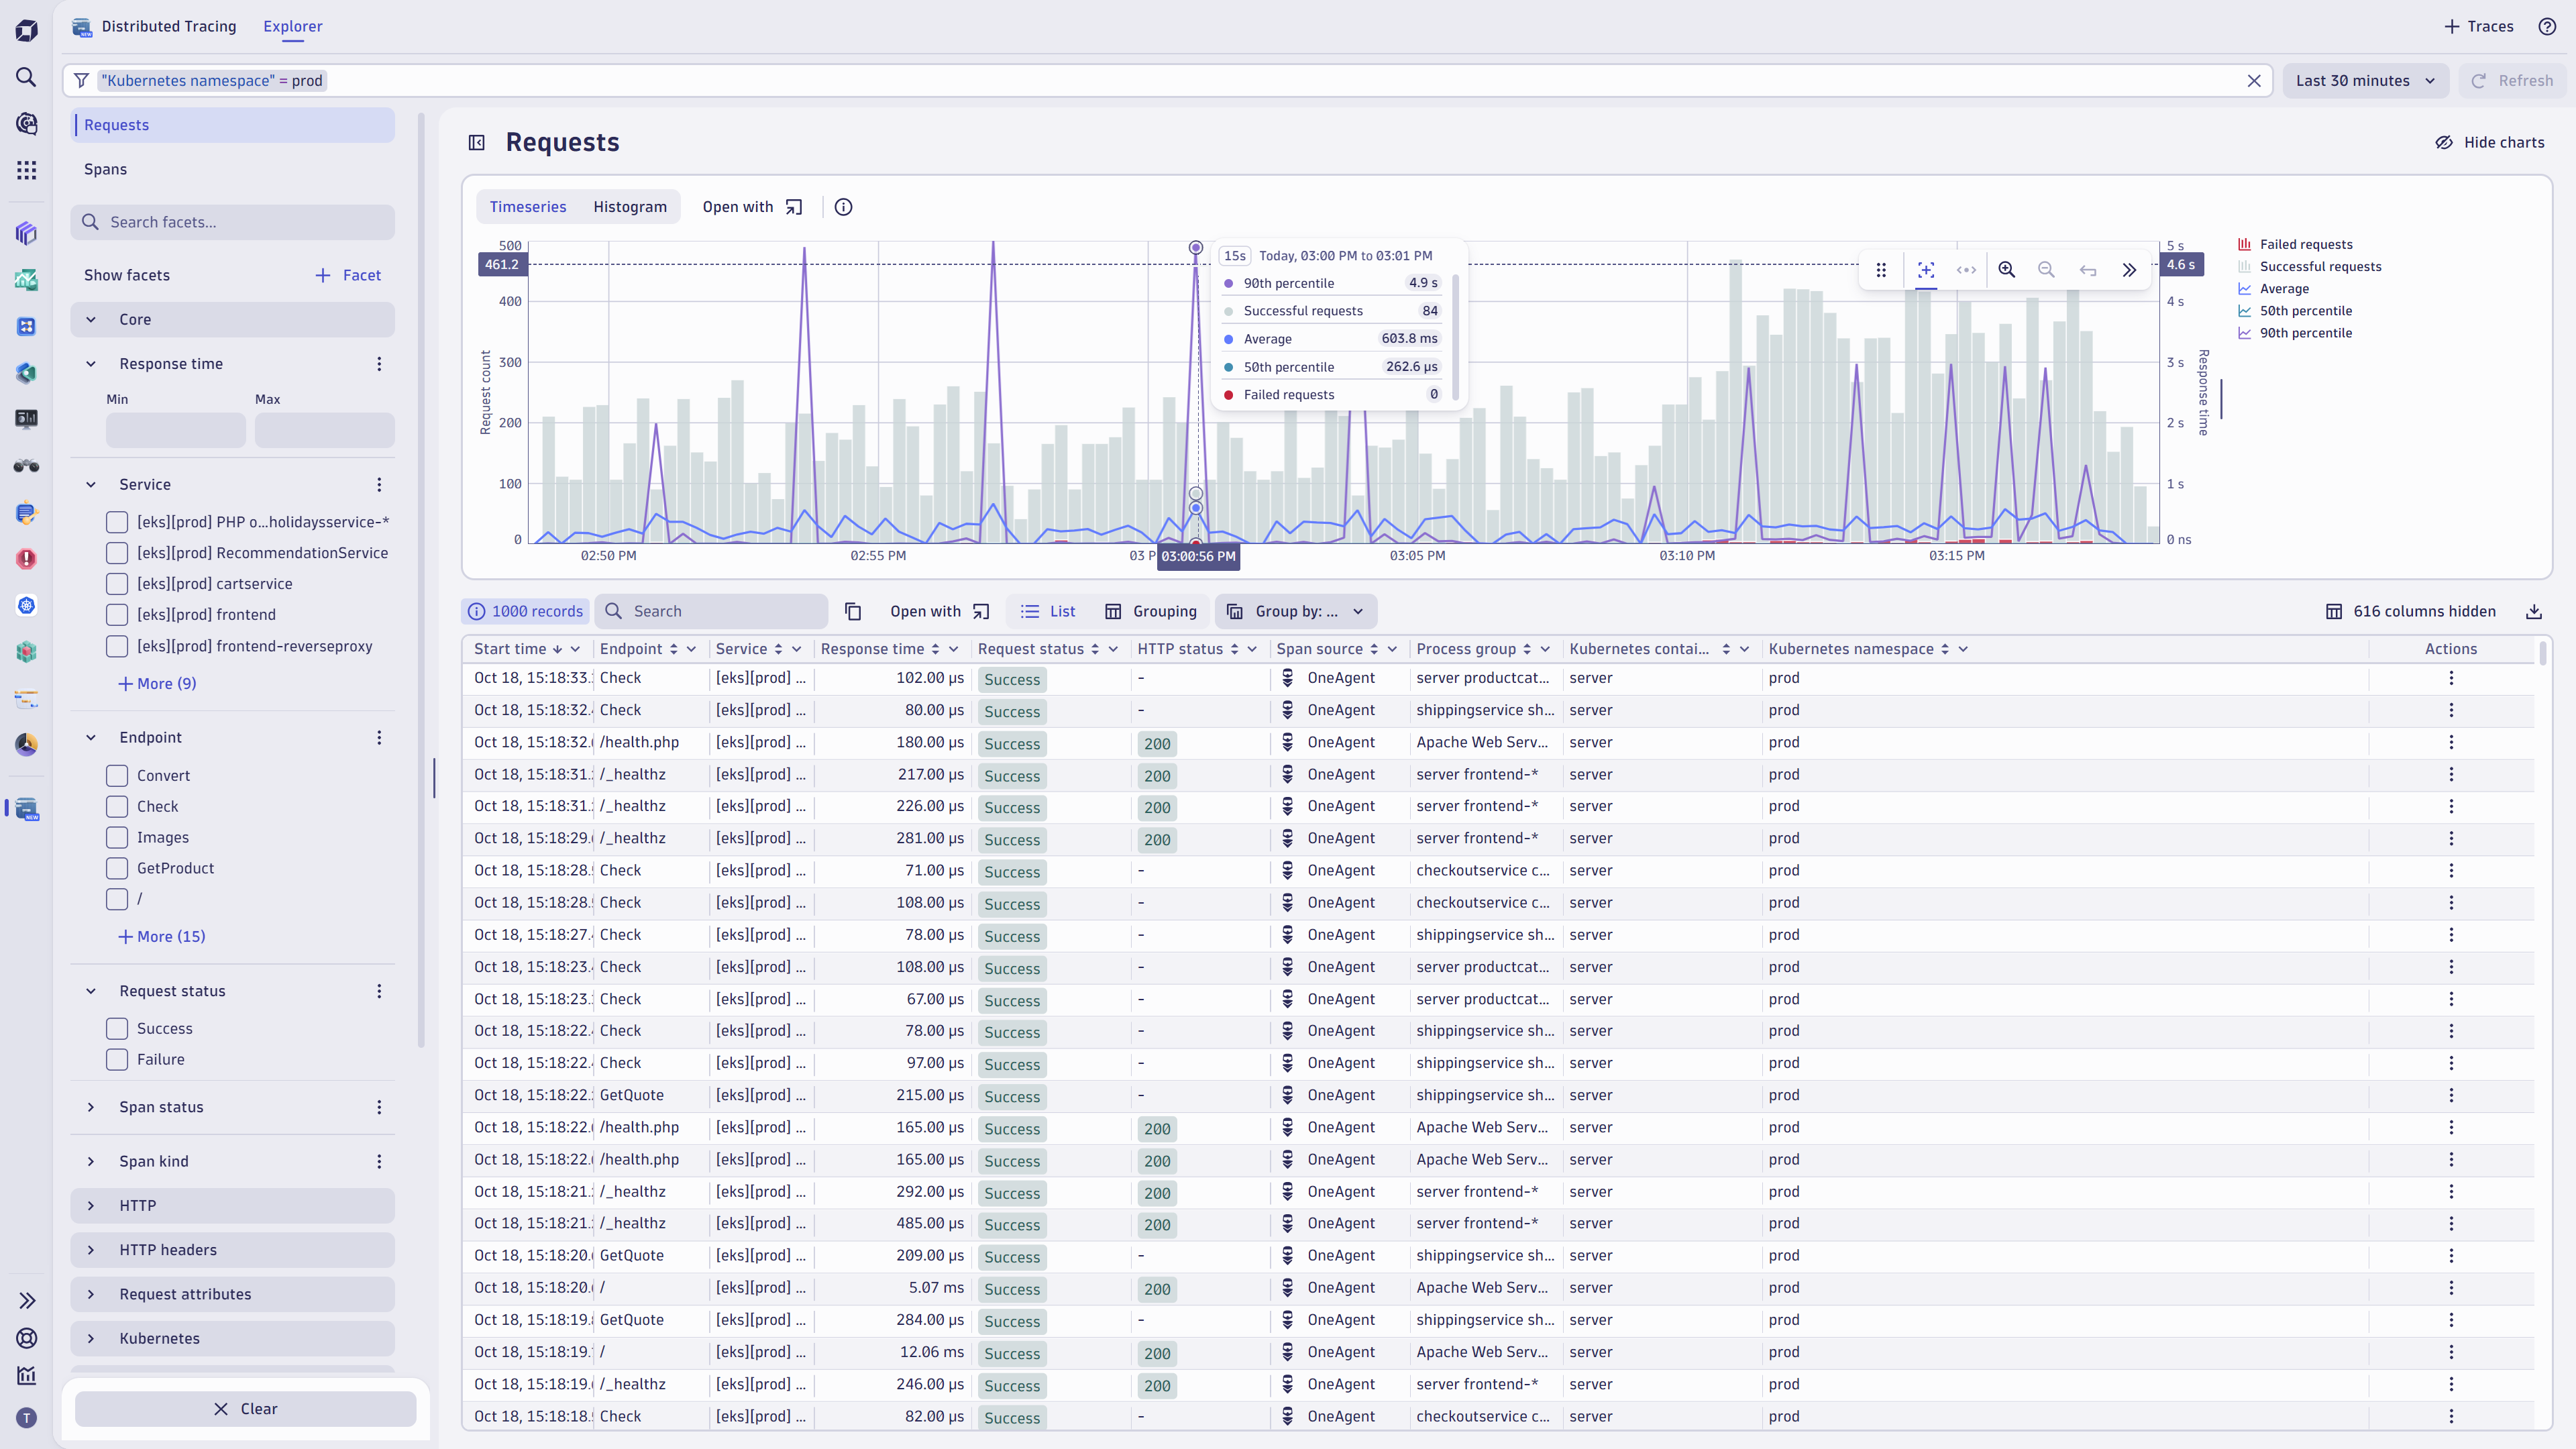Open the Last 30 minutes time selector
2576x1449 pixels.
pyautogui.click(x=2366, y=80)
